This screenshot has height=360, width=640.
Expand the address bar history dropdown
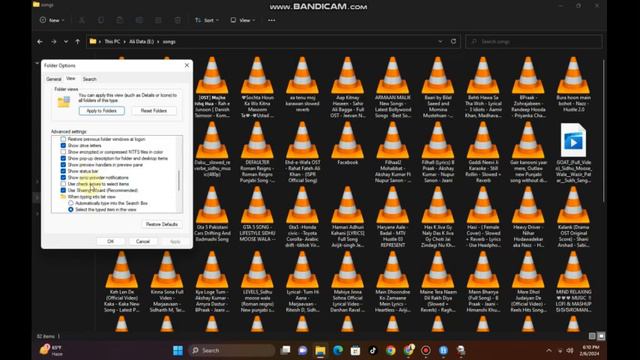440,42
